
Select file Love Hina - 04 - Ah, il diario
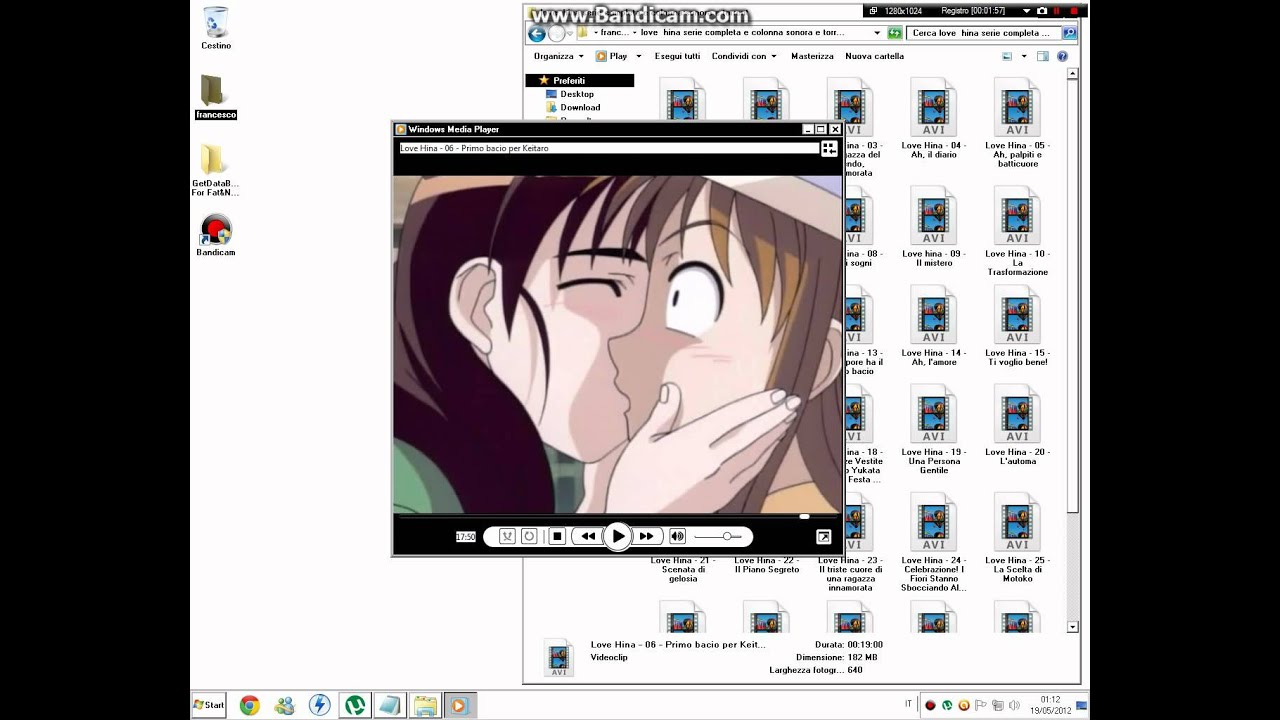pos(933,118)
